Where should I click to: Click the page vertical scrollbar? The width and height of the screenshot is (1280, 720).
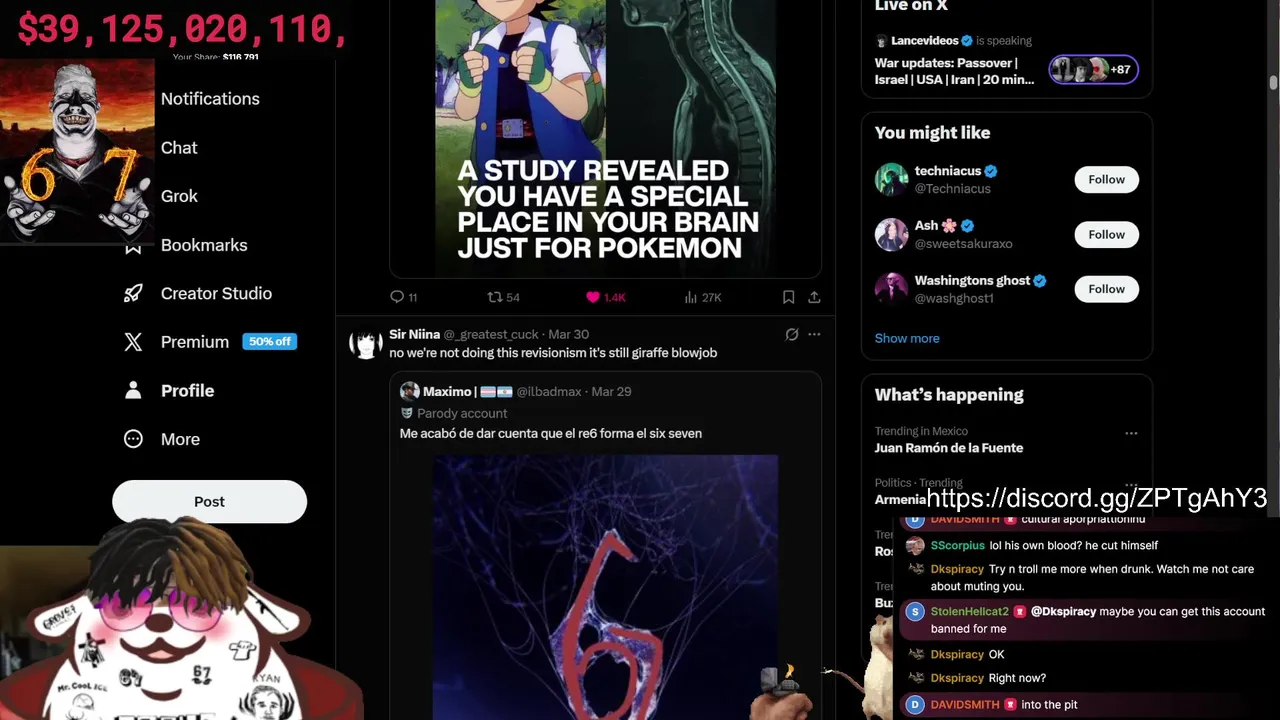click(1273, 82)
